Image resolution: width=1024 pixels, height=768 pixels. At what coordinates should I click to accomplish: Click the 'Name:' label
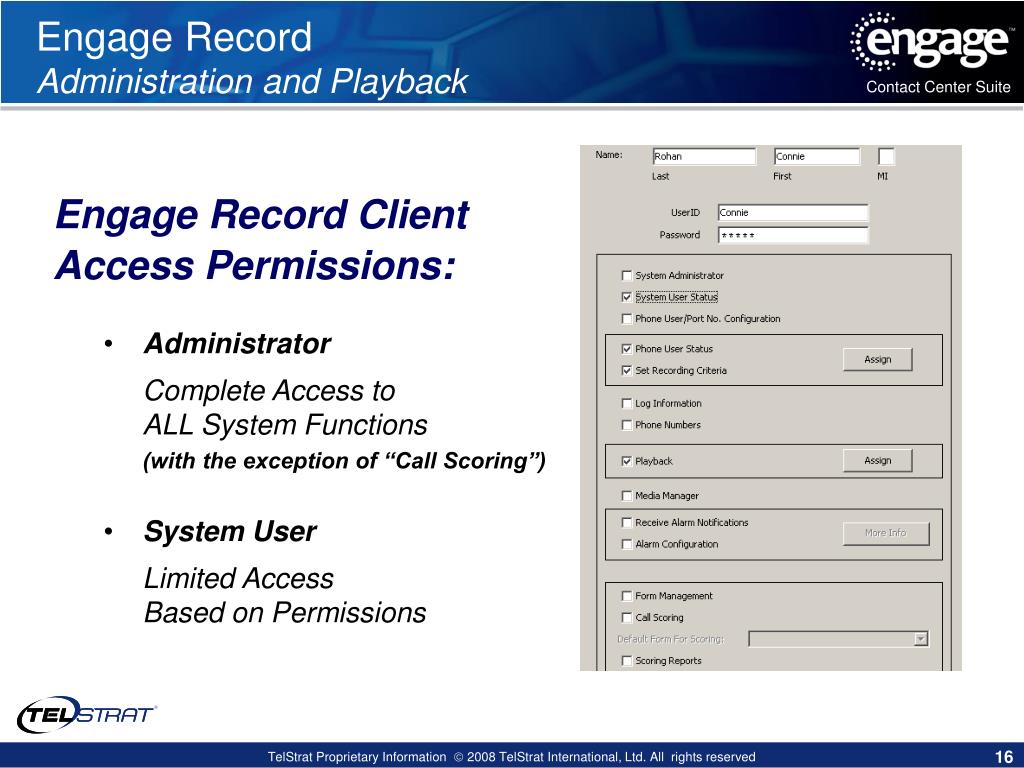coord(609,155)
